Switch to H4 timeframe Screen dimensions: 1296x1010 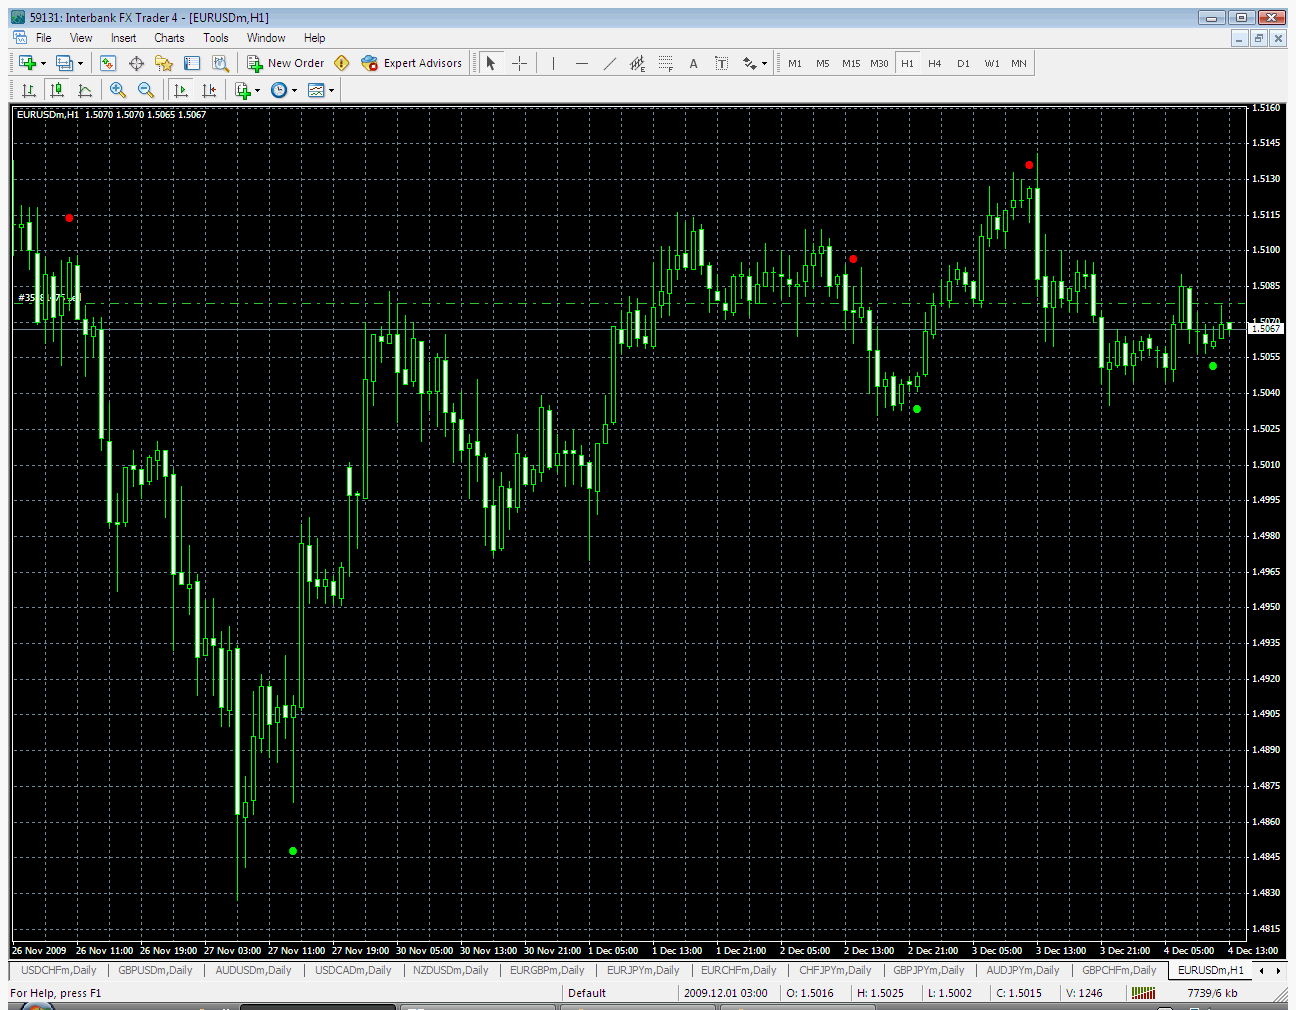[x=935, y=63]
